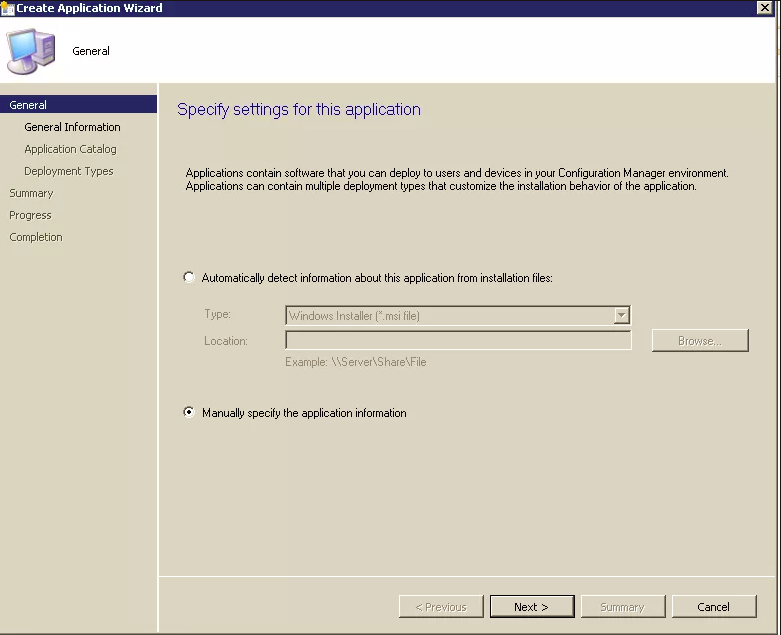Screen dimensions: 781x635
Task: Click the 'Location:' label
Action: point(226,341)
